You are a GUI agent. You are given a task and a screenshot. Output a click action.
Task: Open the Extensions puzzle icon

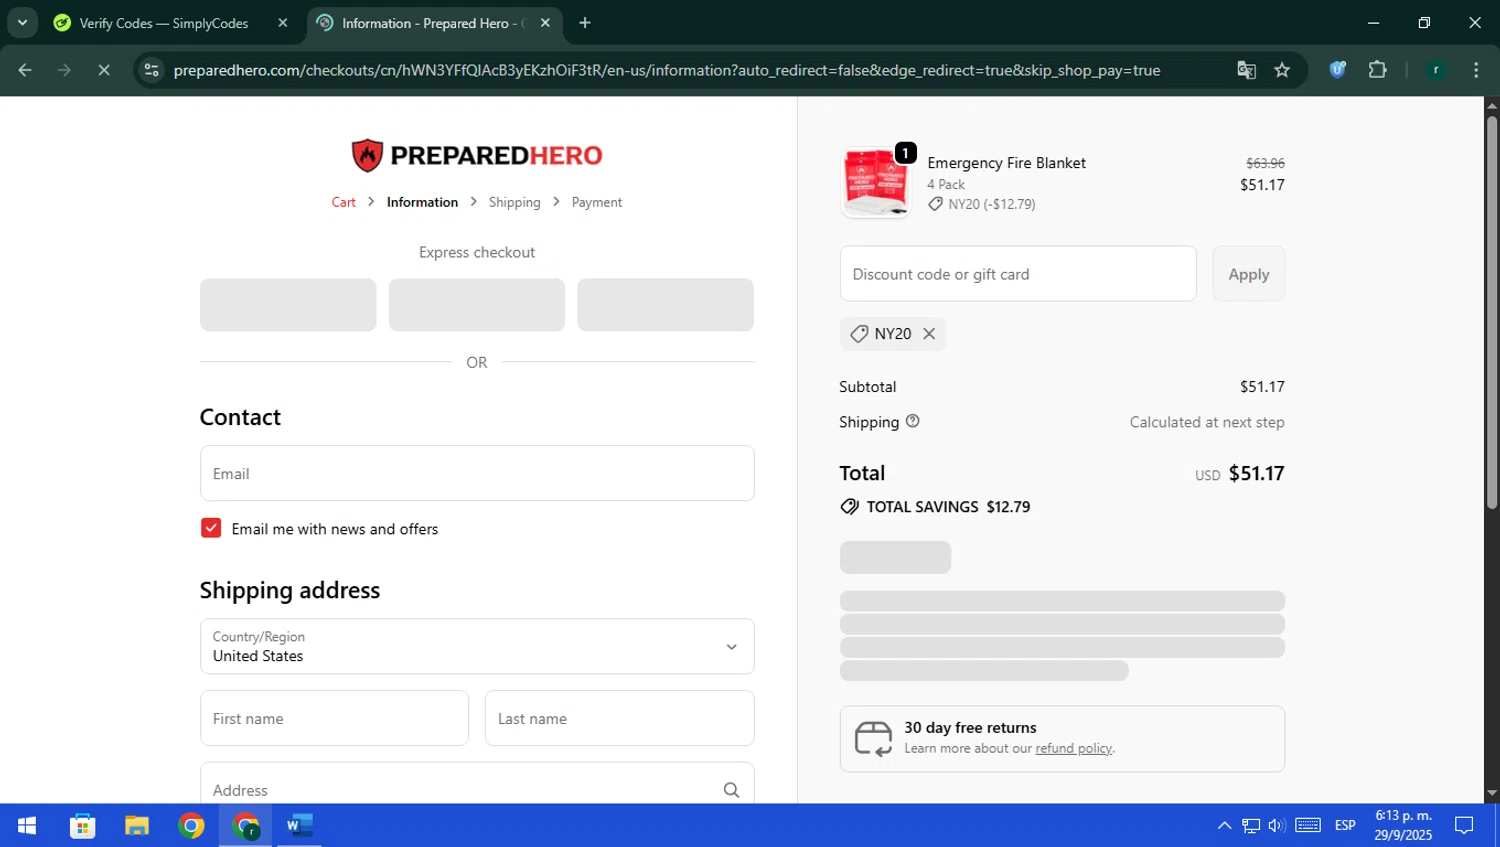click(x=1377, y=70)
